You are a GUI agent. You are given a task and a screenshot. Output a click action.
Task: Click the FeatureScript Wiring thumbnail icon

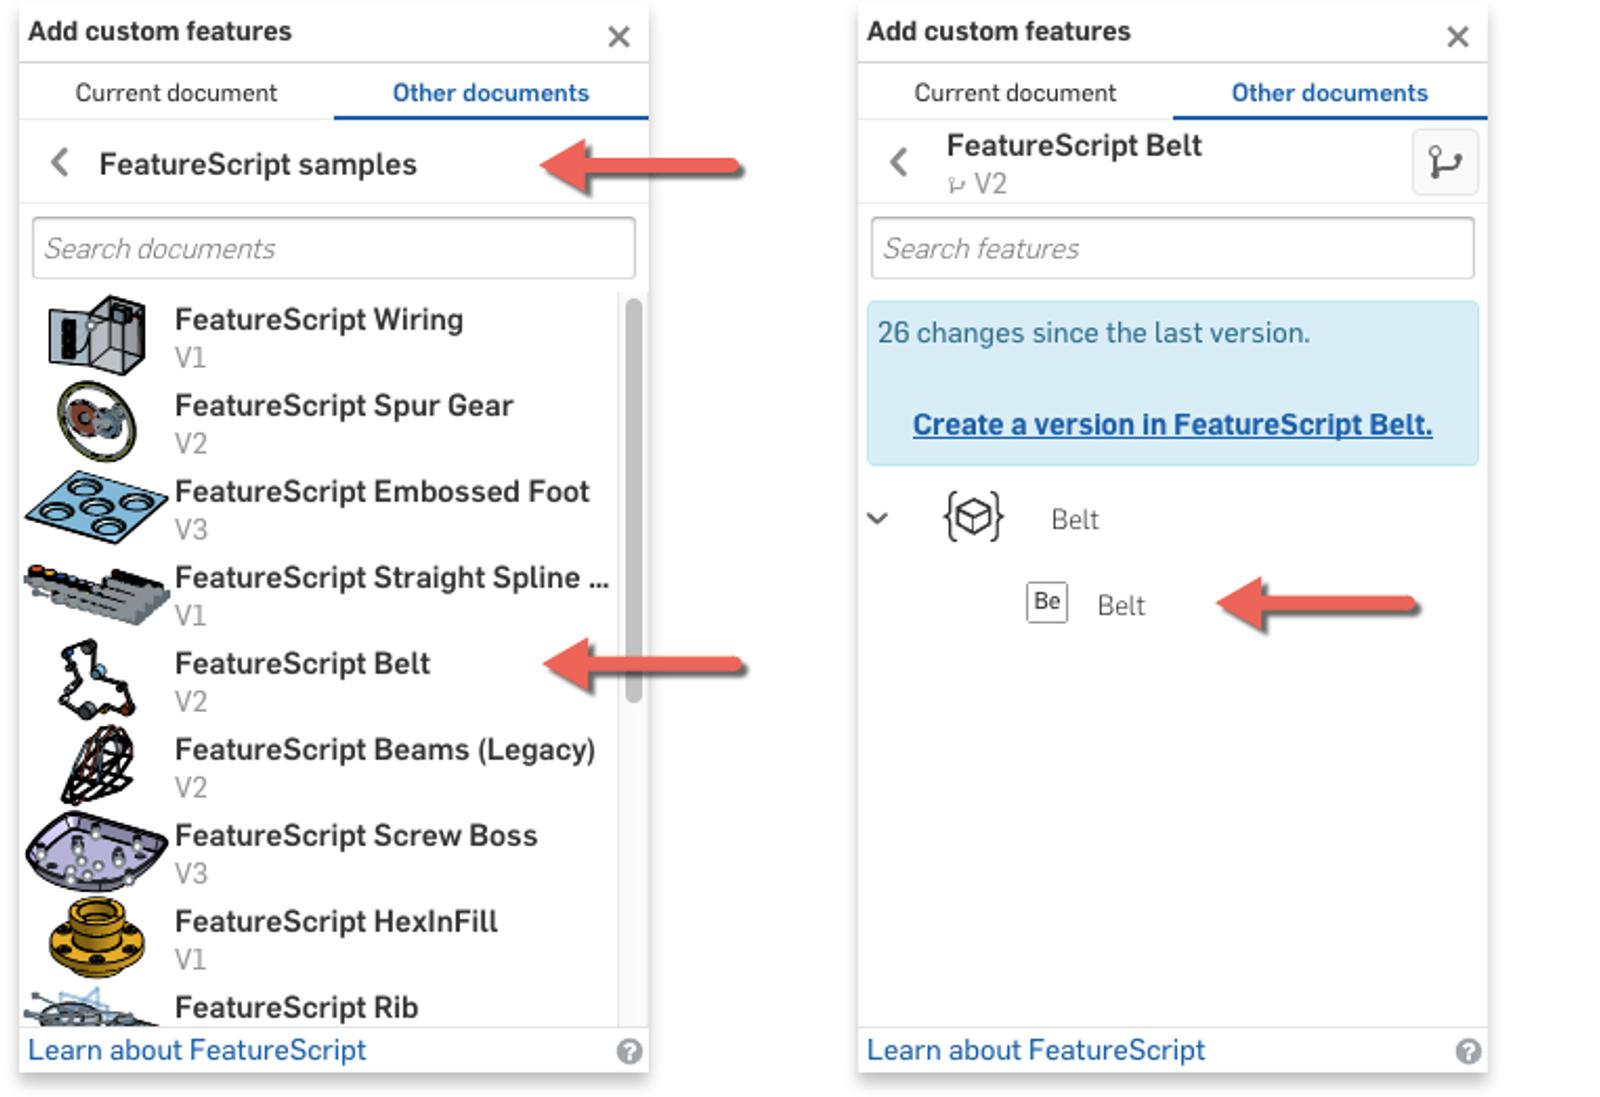point(96,335)
